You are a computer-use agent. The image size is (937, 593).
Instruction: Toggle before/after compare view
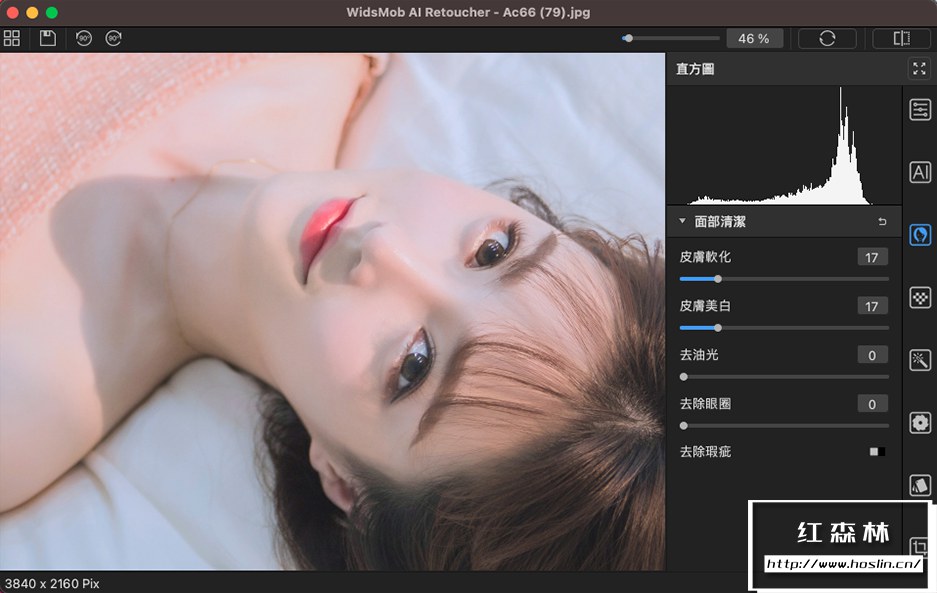(902, 38)
